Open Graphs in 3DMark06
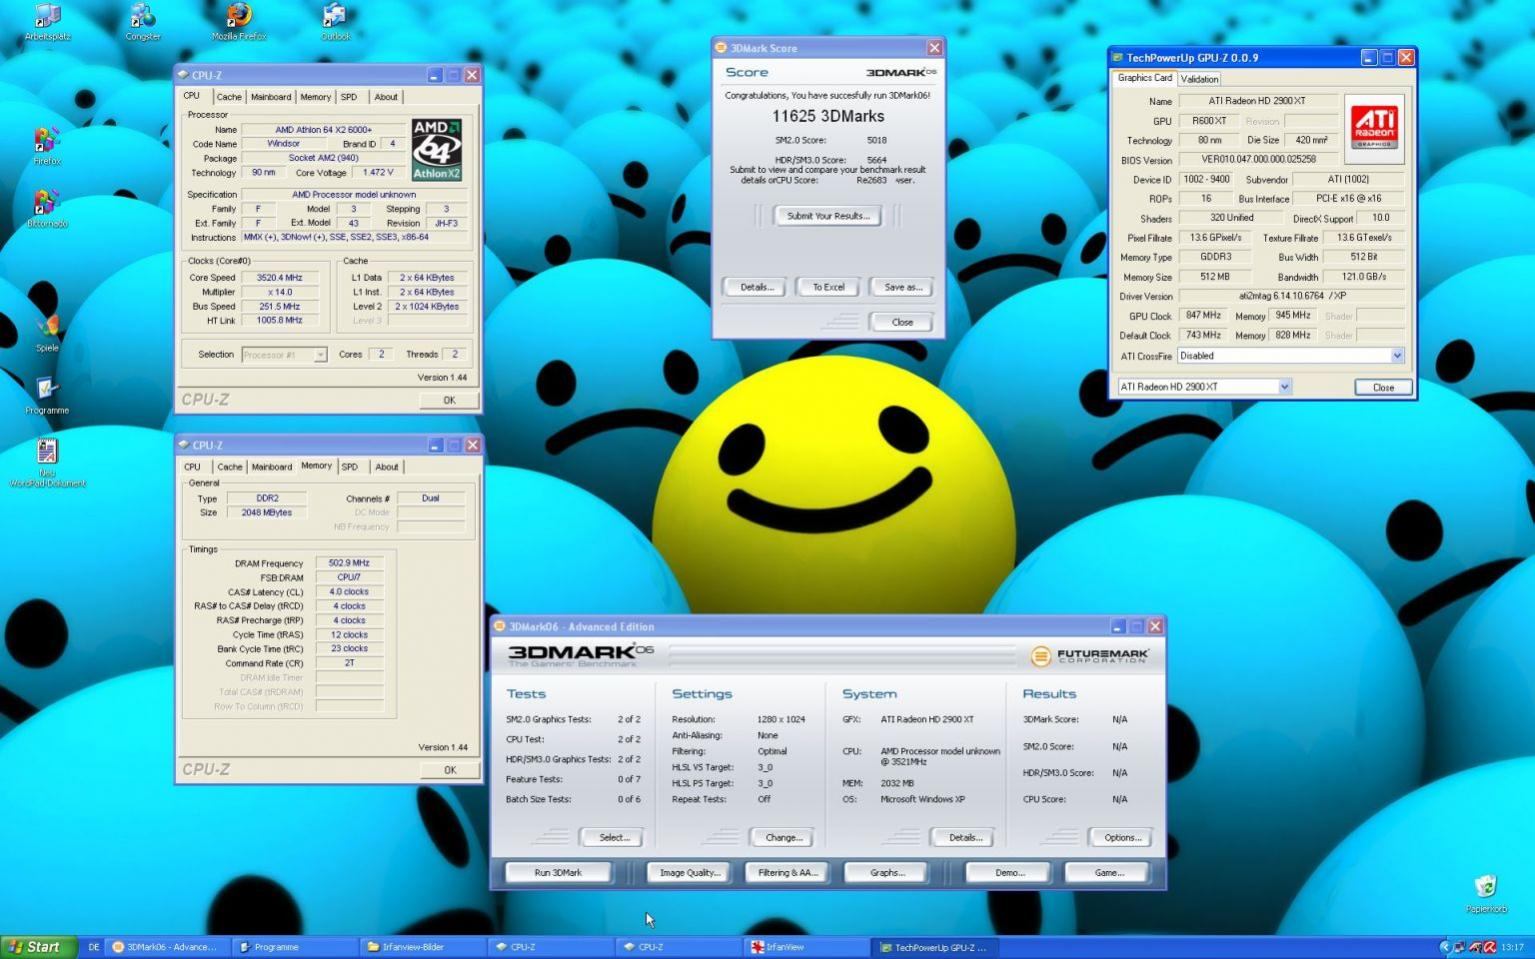This screenshot has height=959, width=1535. 887,873
